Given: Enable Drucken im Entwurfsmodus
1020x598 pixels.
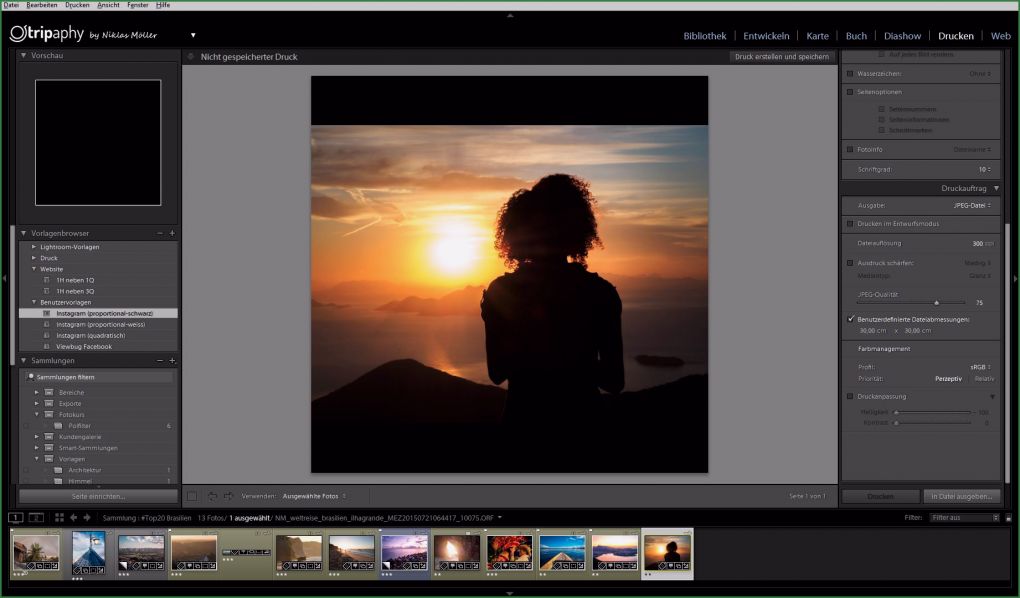Looking at the screenshot, I should 849,224.
